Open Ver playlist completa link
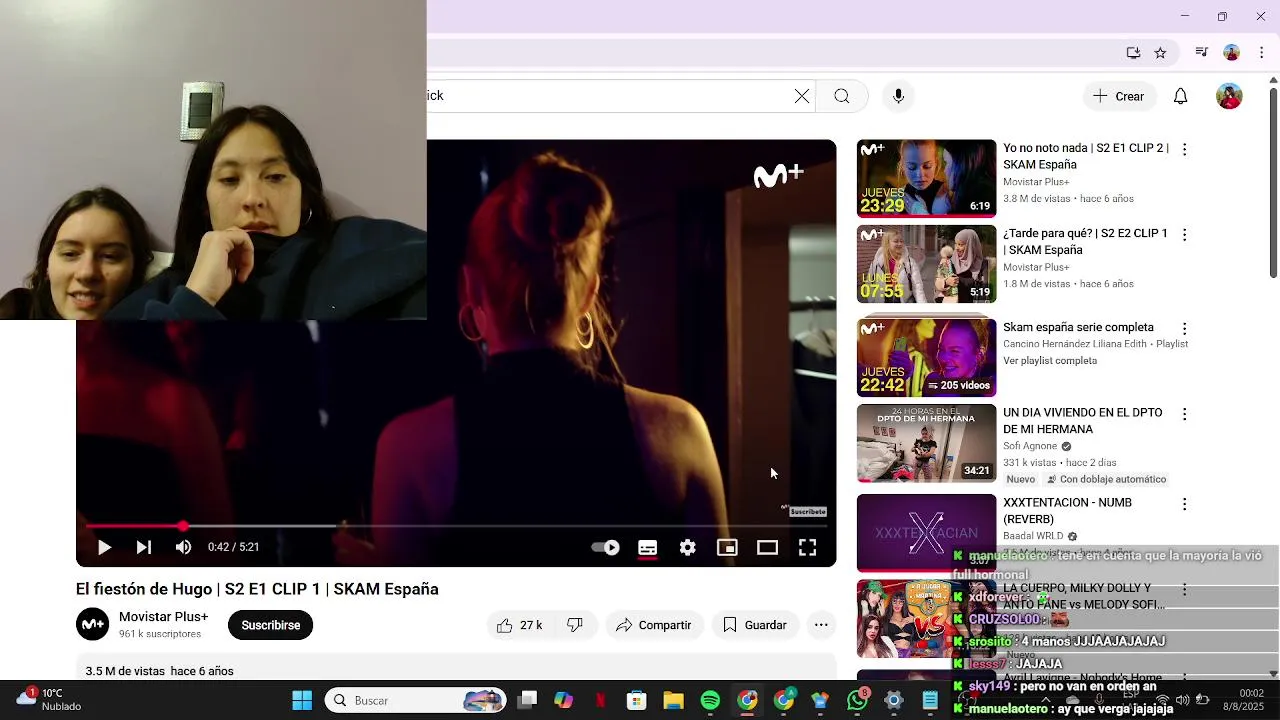This screenshot has height=720, width=1280. tap(1050, 361)
